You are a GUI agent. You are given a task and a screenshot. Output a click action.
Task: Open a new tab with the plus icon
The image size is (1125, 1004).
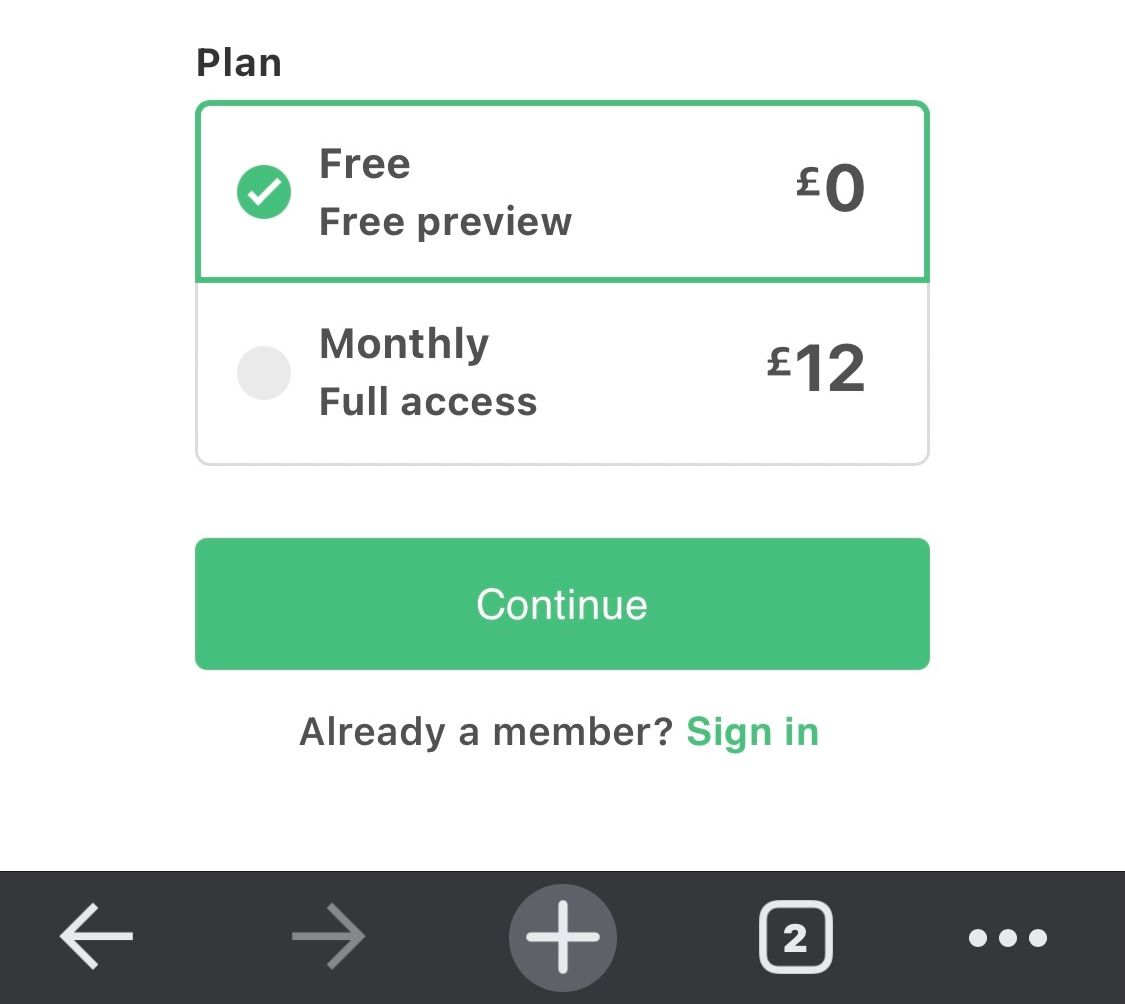[x=562, y=937]
